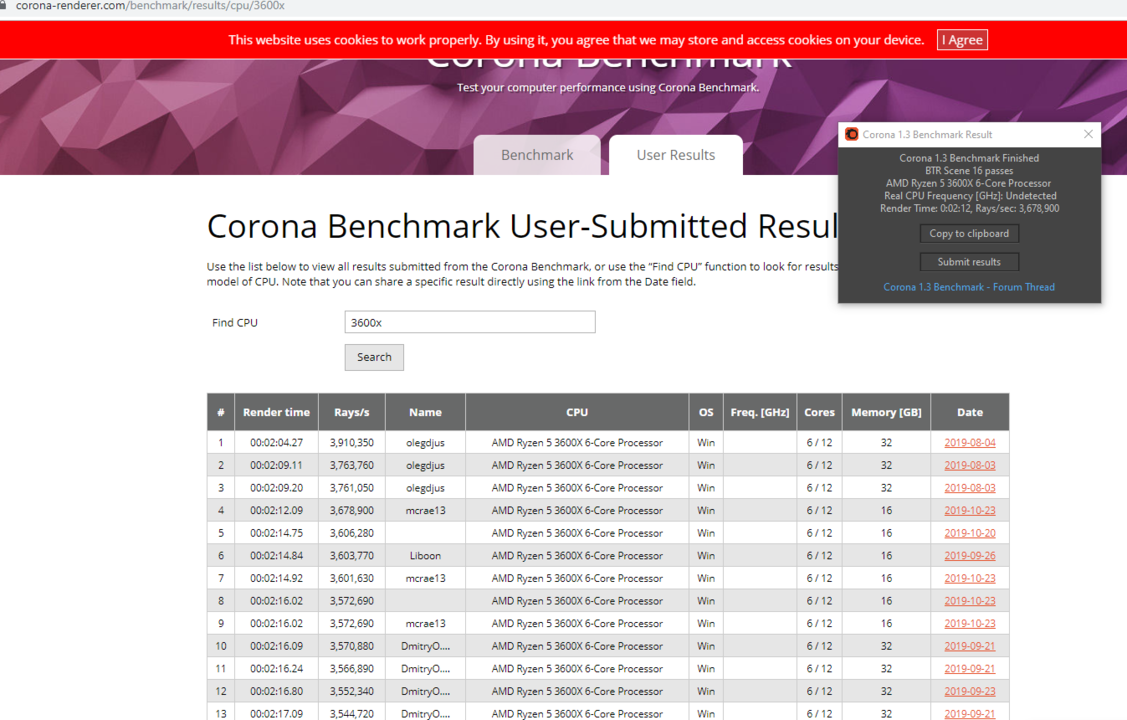Image resolution: width=1127 pixels, height=720 pixels.
Task: Click the Cores column header
Action: click(x=819, y=412)
